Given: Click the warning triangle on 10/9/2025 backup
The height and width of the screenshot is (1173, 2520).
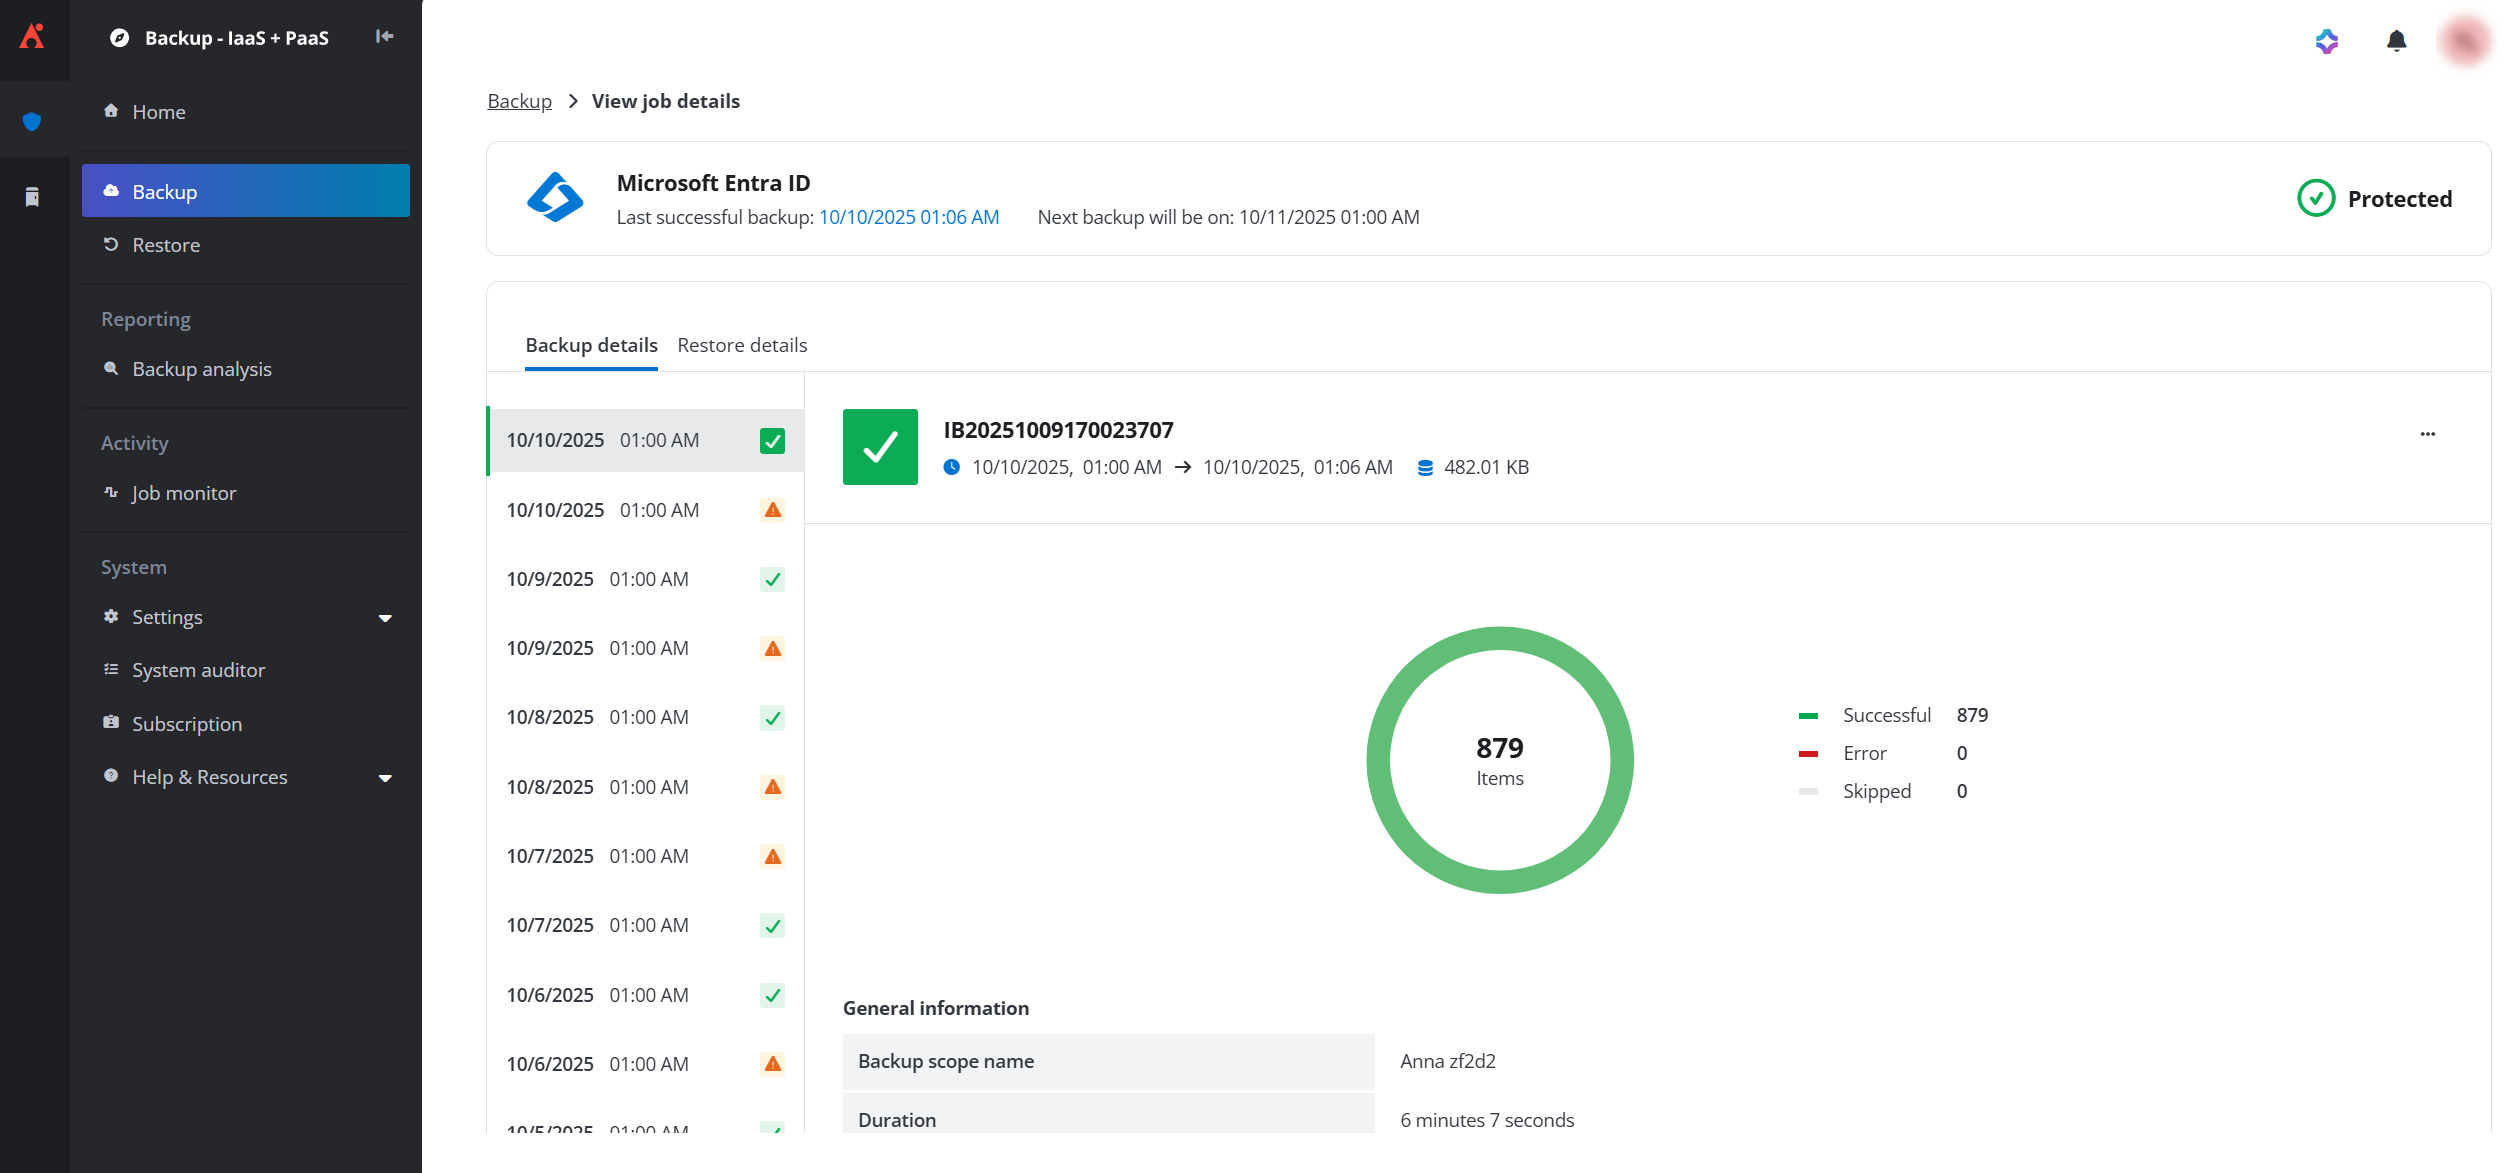Looking at the screenshot, I should 772,648.
